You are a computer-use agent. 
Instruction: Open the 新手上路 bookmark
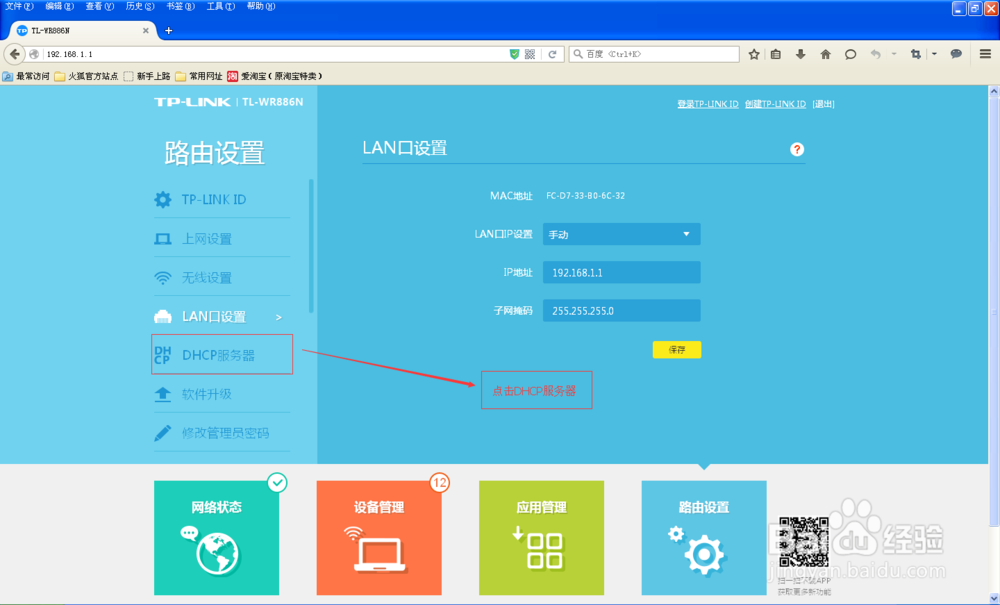pos(147,77)
